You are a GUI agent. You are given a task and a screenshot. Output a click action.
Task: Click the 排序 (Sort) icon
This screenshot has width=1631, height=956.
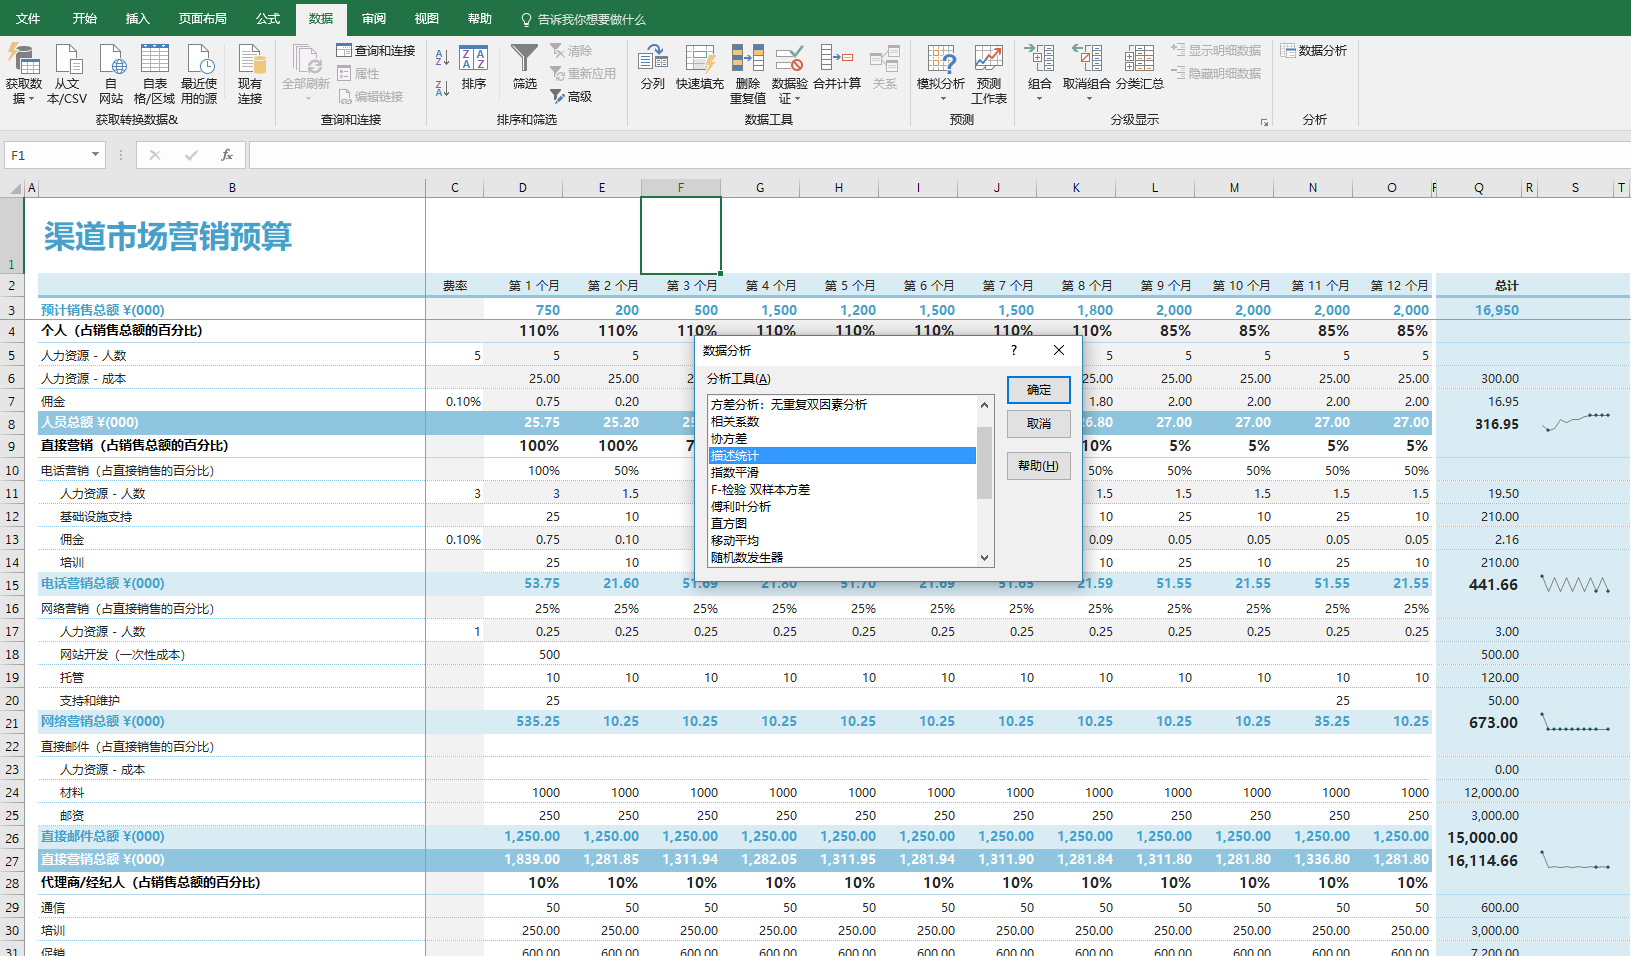pos(474,67)
